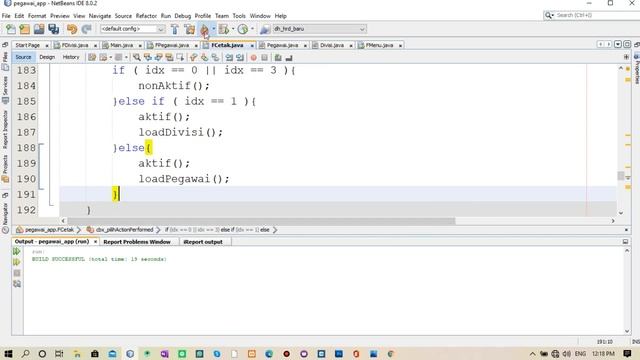Open the Windows Start menu
Viewport: 640px width, 360px height.
(x=8, y=353)
